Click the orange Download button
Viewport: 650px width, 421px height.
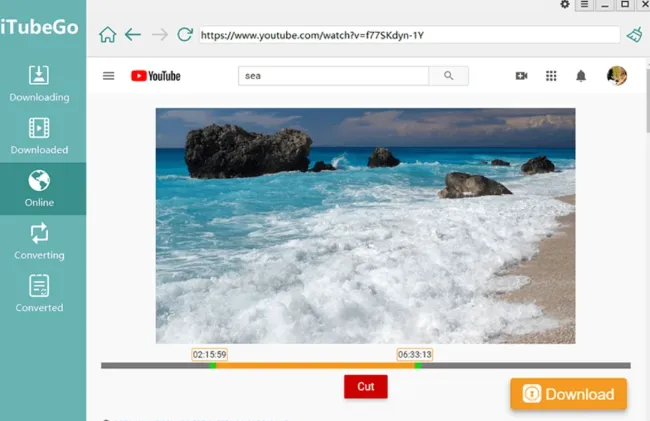(568, 394)
